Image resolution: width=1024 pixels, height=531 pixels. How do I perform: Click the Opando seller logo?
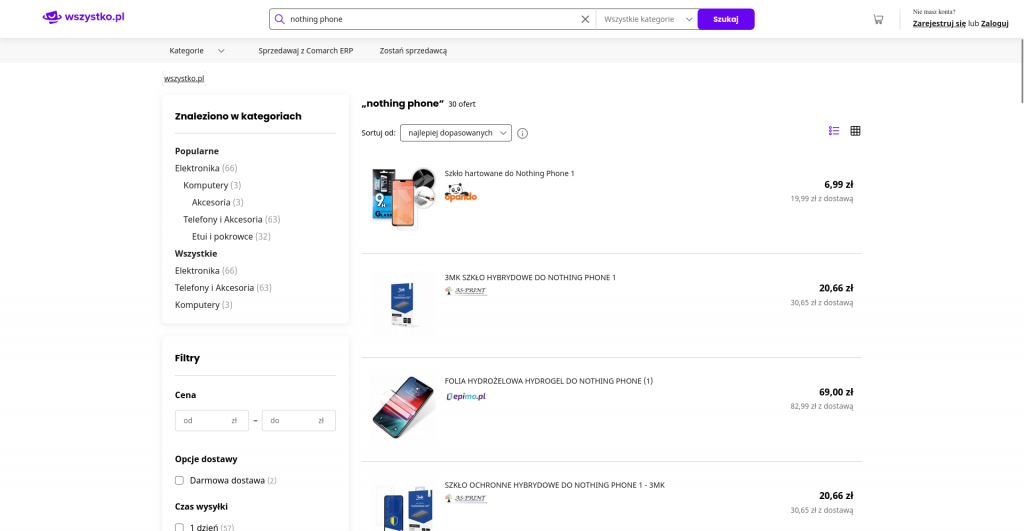click(x=460, y=193)
